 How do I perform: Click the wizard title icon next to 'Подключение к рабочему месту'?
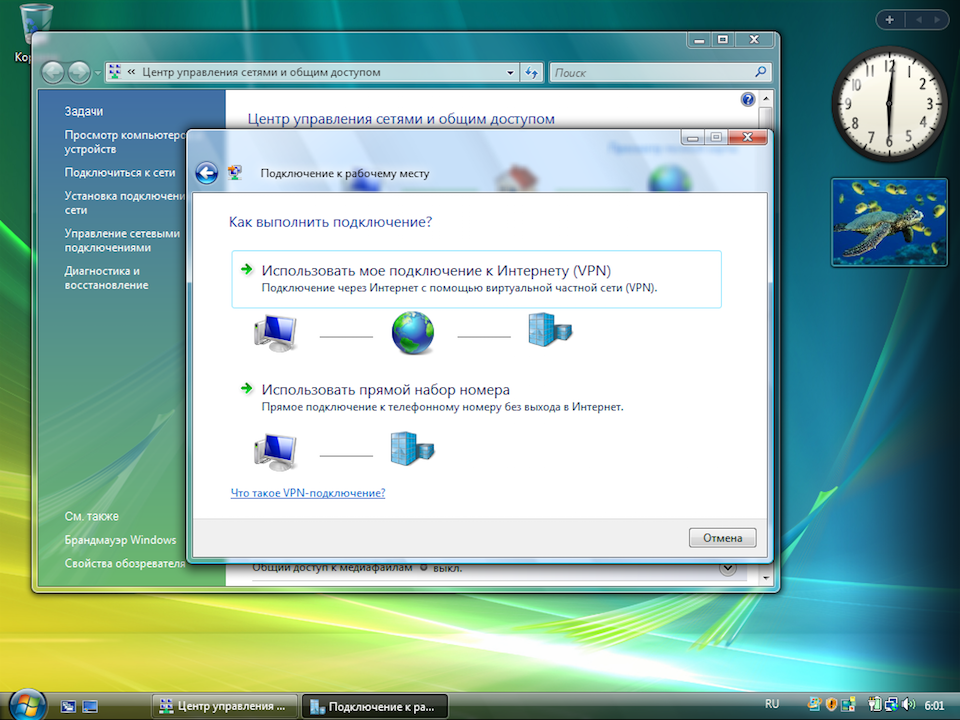(234, 173)
